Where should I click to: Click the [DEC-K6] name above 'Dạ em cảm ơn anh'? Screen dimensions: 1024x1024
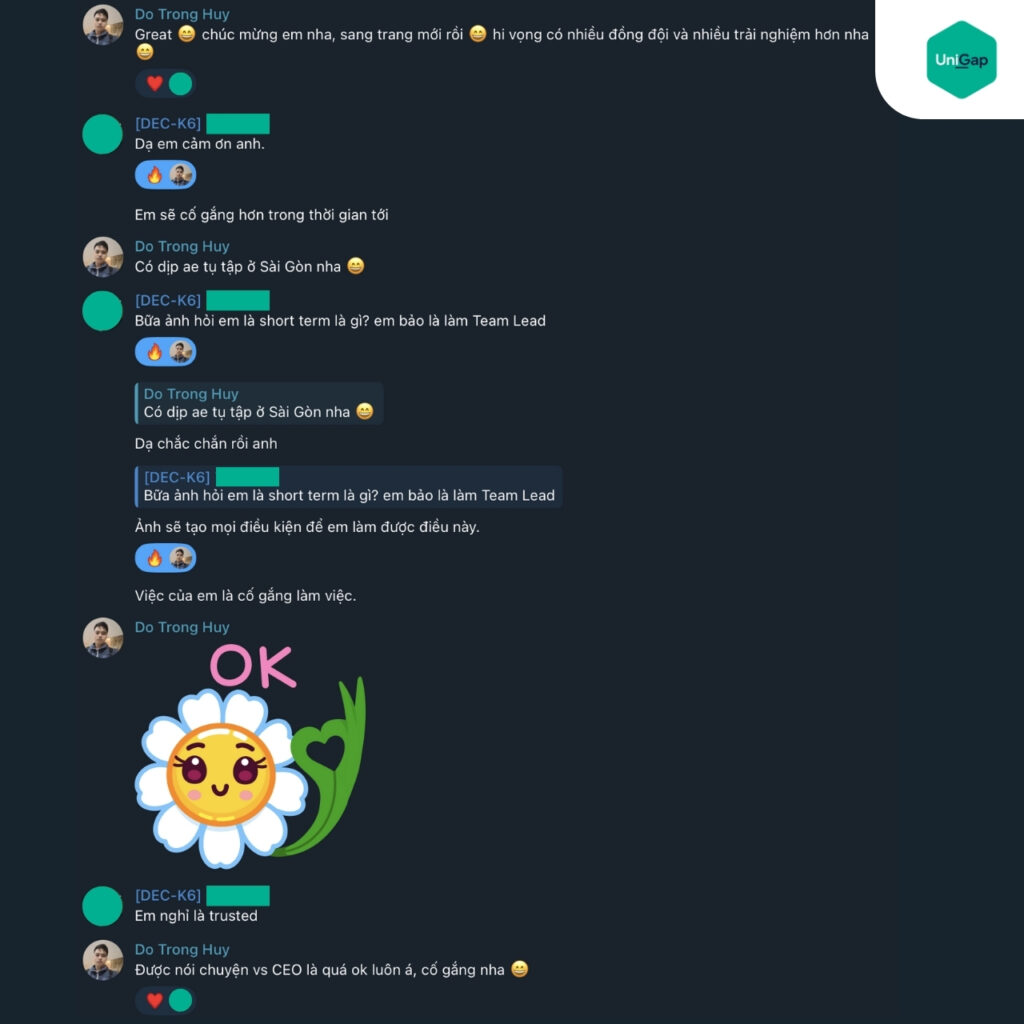168,123
